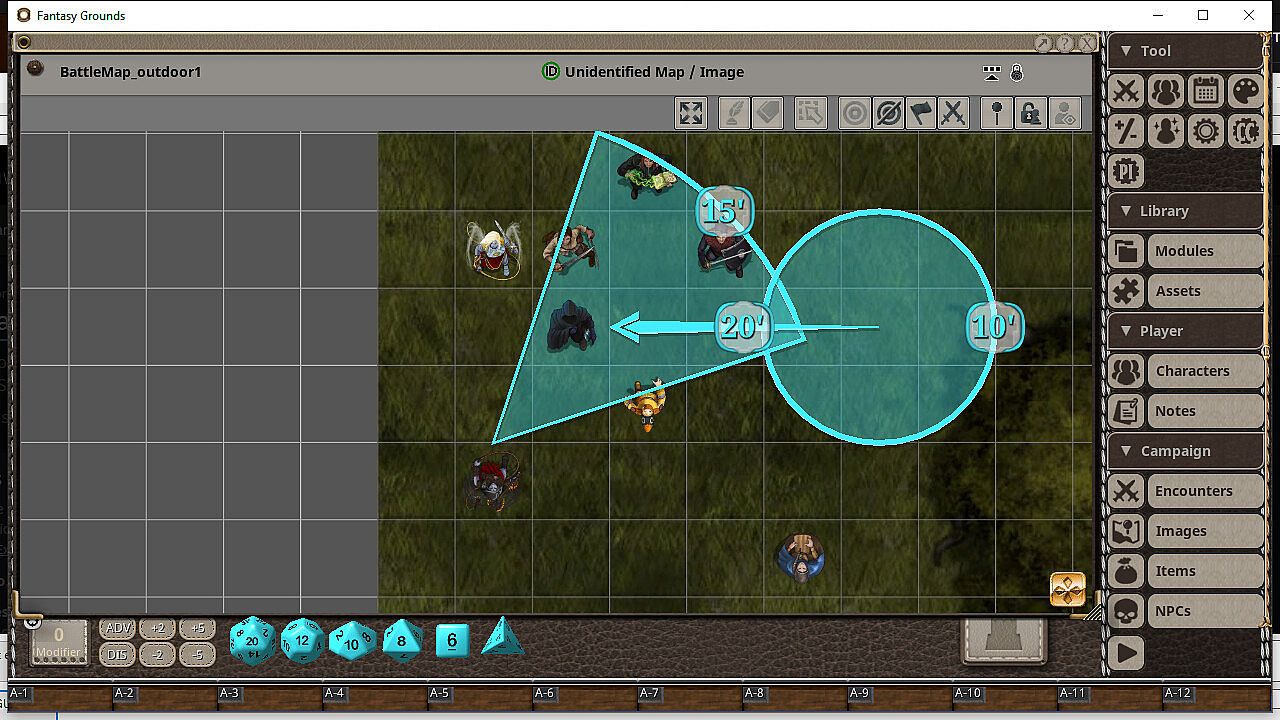Image resolution: width=1280 pixels, height=720 pixels.
Task: Select hotkey slot A-3
Action: (270, 697)
